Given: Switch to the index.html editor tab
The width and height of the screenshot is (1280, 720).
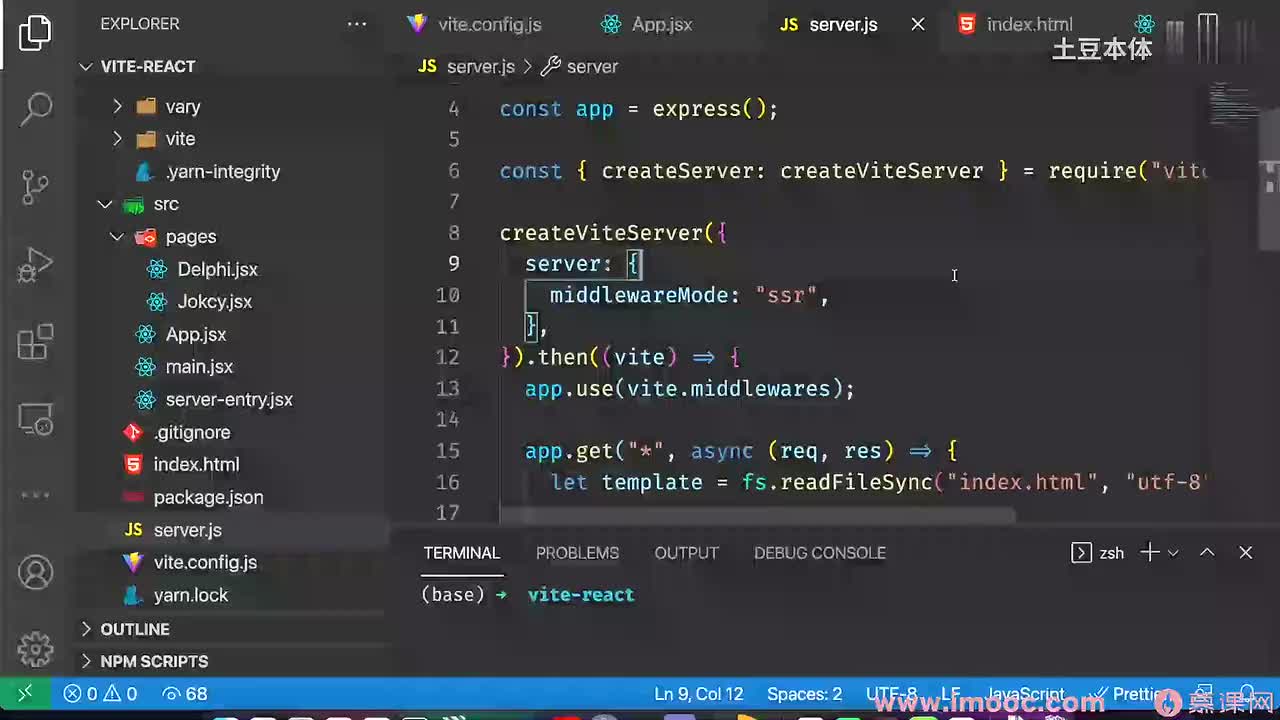Looking at the screenshot, I should click(x=1016, y=25).
